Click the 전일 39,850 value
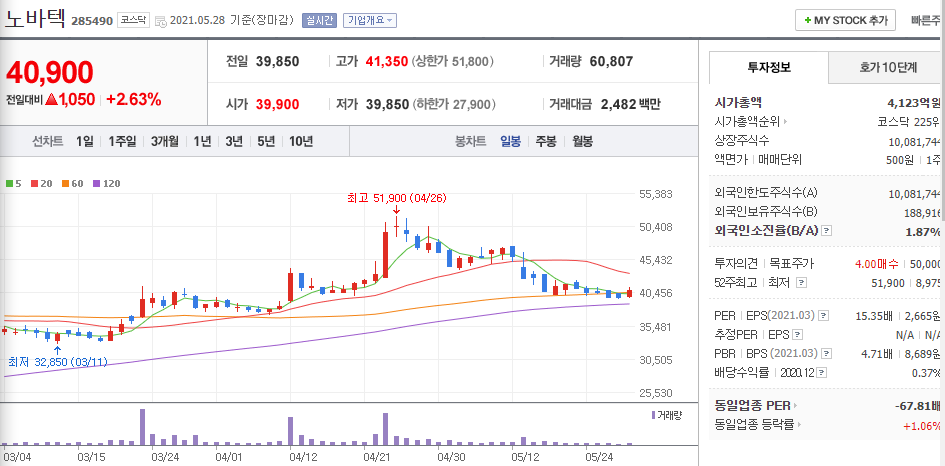 click(277, 61)
